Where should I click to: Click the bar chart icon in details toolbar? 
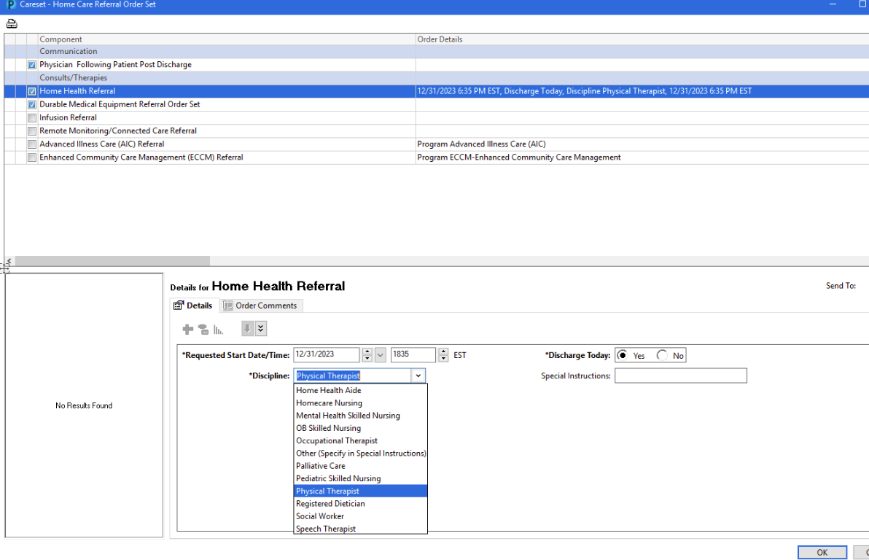pos(218,330)
